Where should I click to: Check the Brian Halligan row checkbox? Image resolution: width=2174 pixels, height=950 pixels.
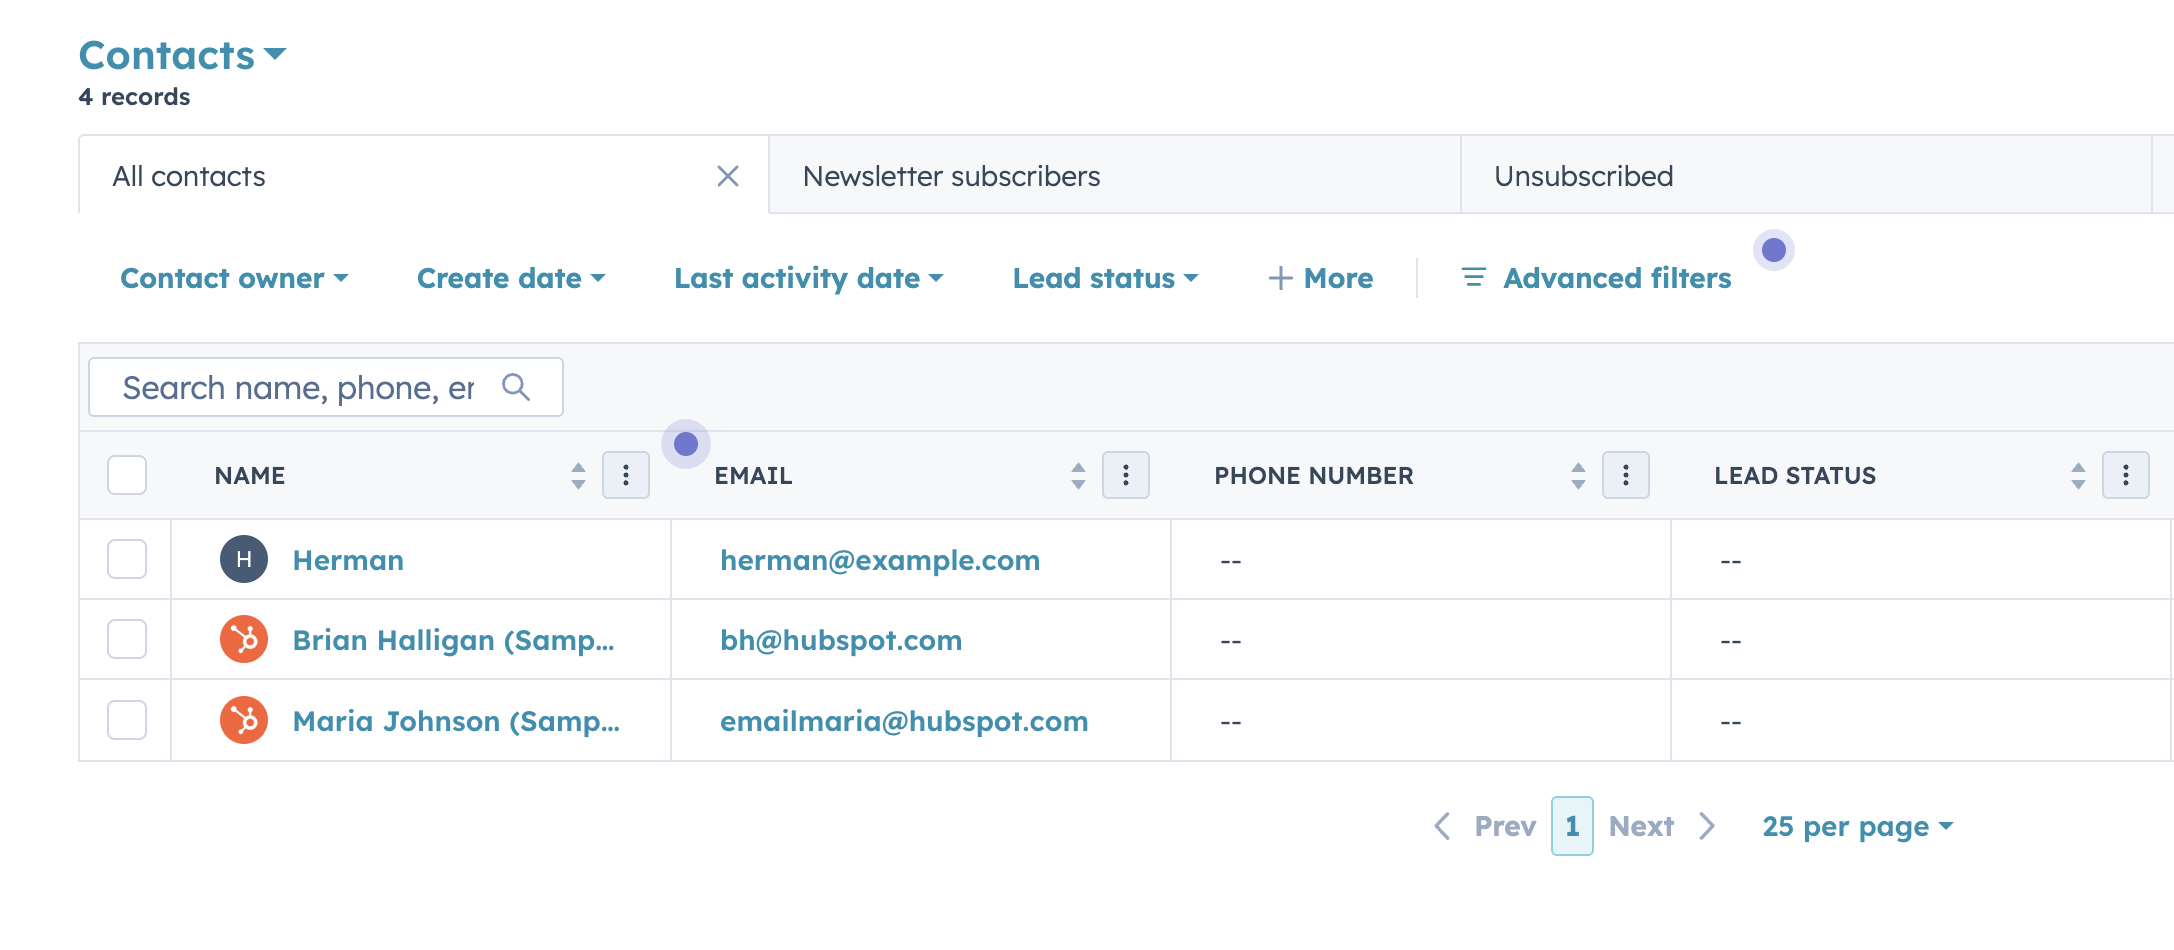pyautogui.click(x=127, y=640)
